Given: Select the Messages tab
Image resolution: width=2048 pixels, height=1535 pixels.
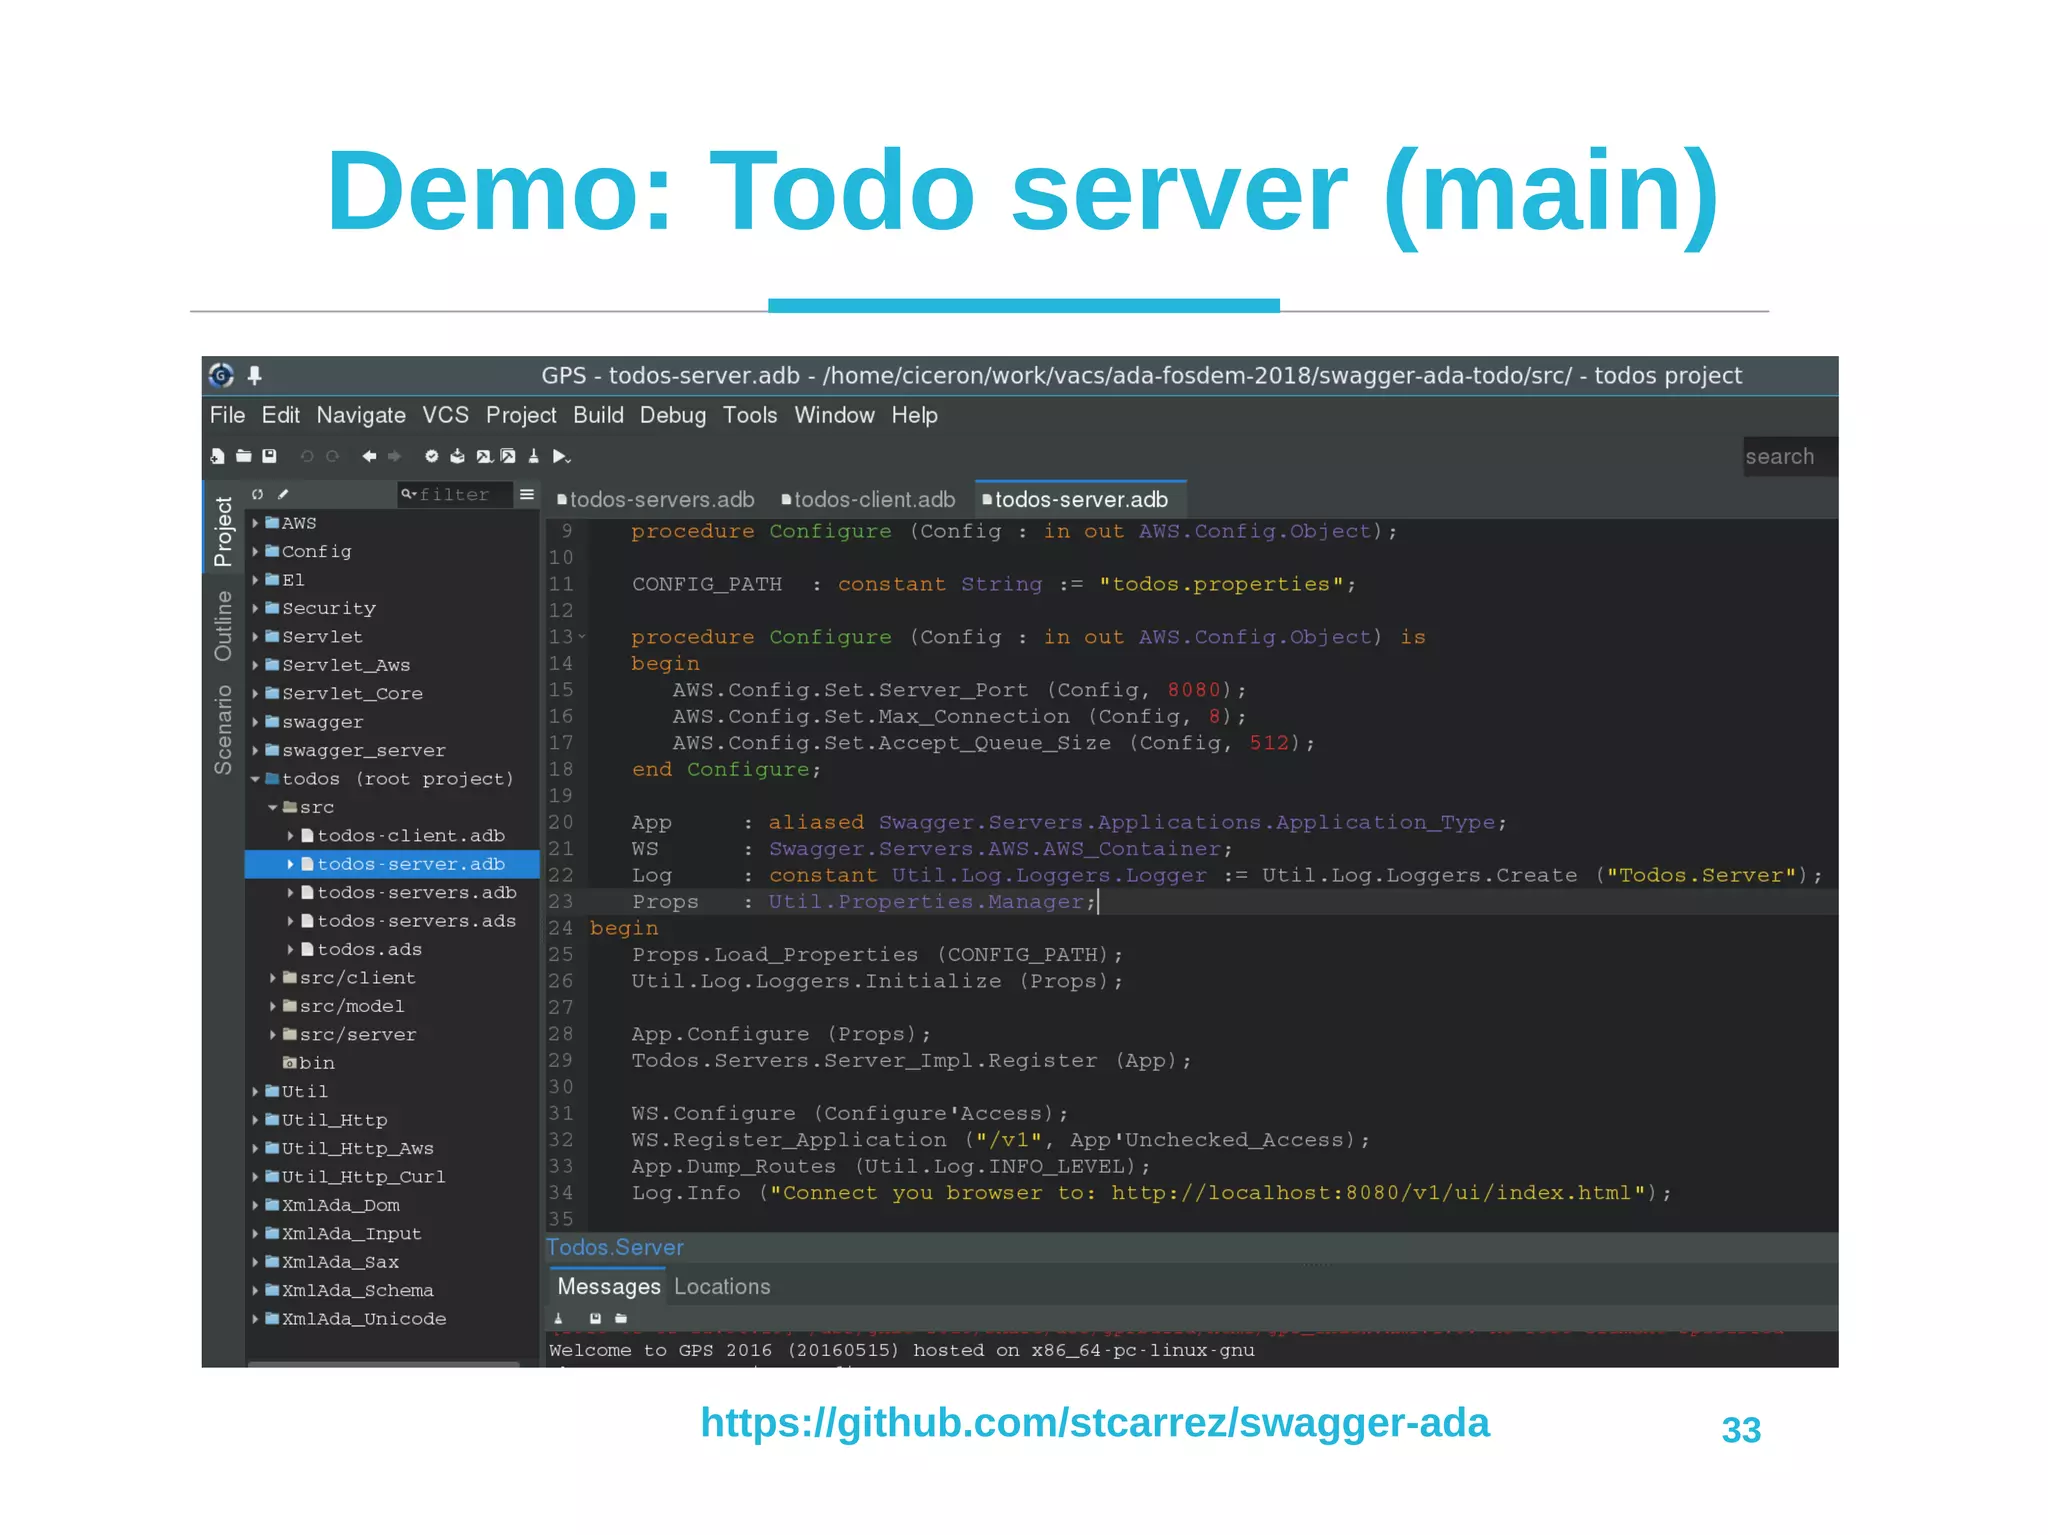Looking at the screenshot, I should coord(609,1287).
